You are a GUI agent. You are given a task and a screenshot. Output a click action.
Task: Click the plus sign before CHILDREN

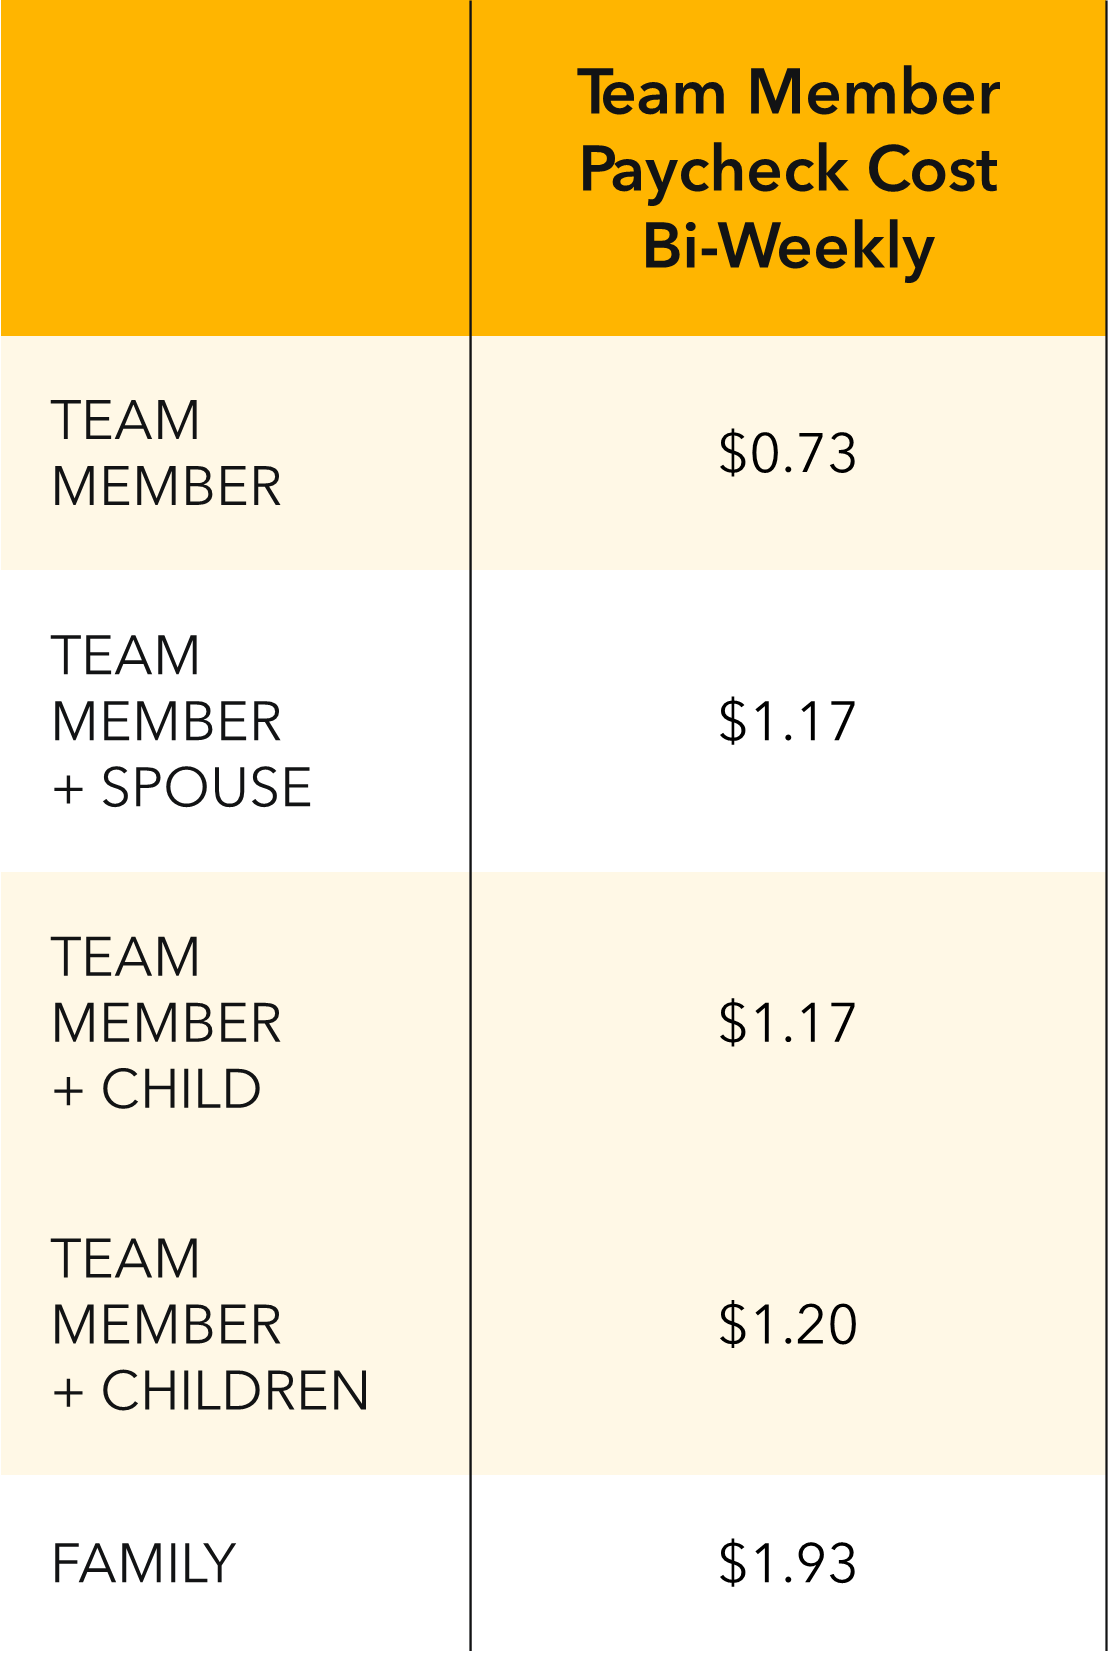(68, 1393)
